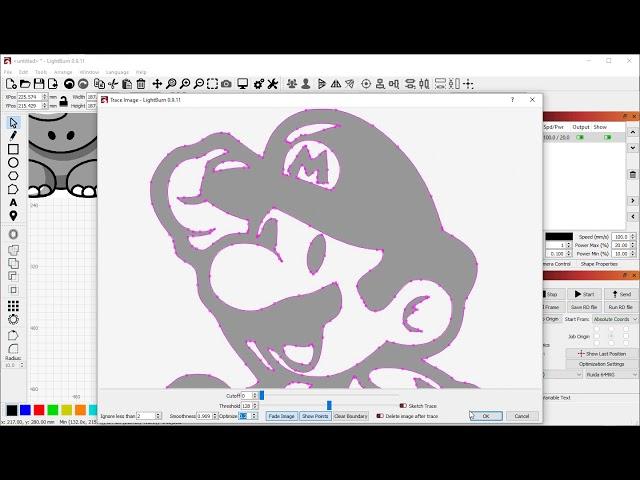Open the Edit menu
The image size is (640, 480).
[23, 72]
